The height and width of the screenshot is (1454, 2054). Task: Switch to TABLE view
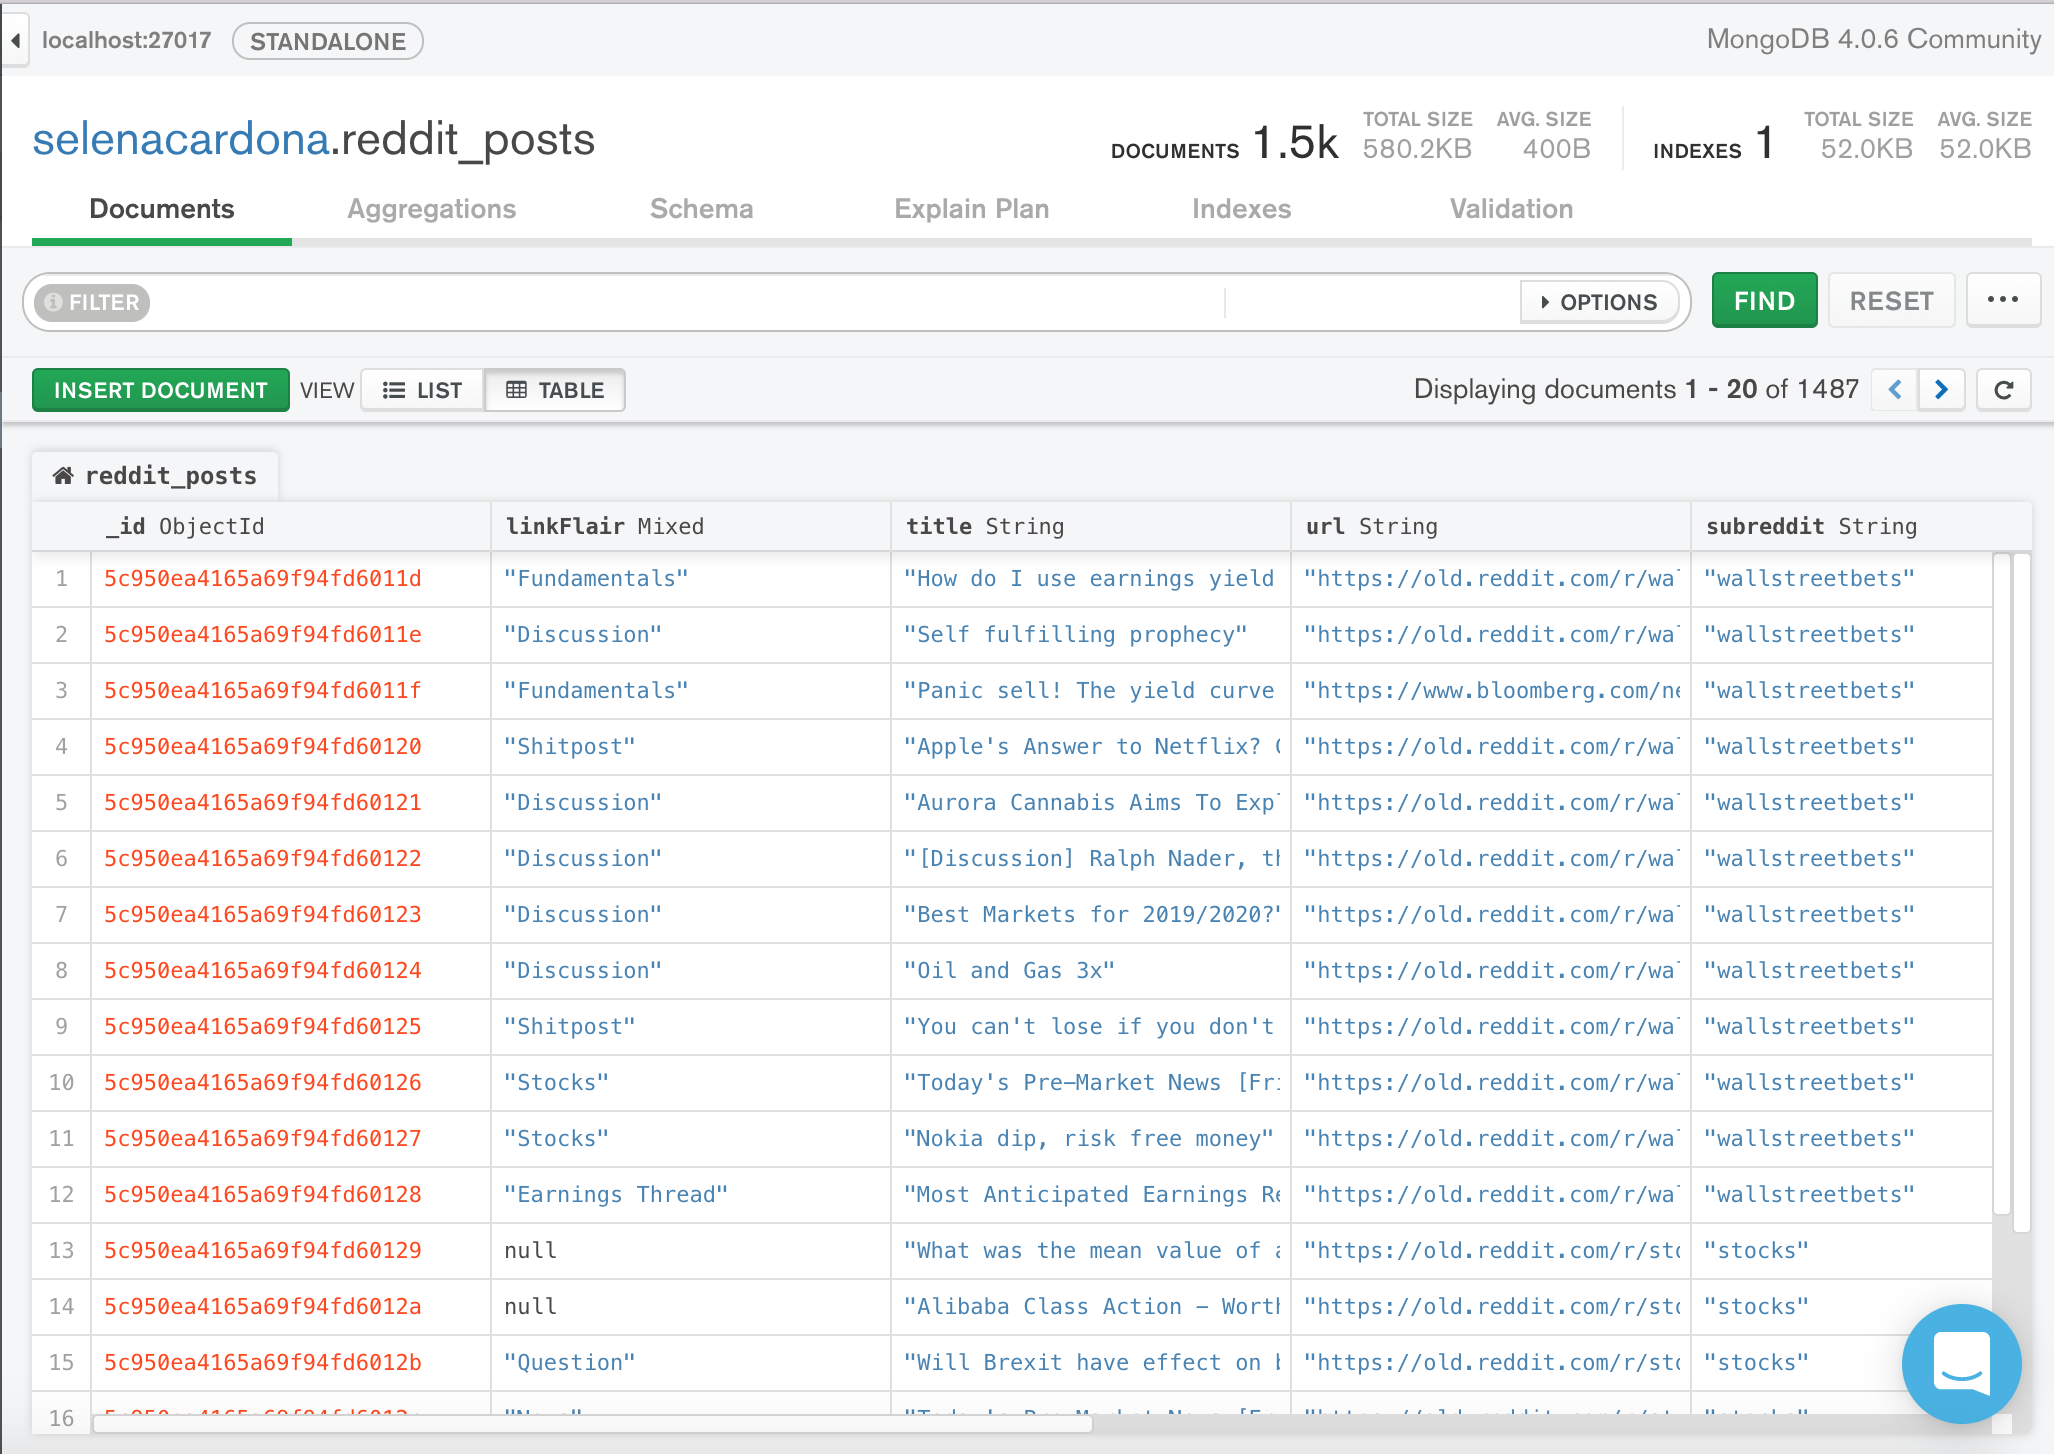(555, 390)
